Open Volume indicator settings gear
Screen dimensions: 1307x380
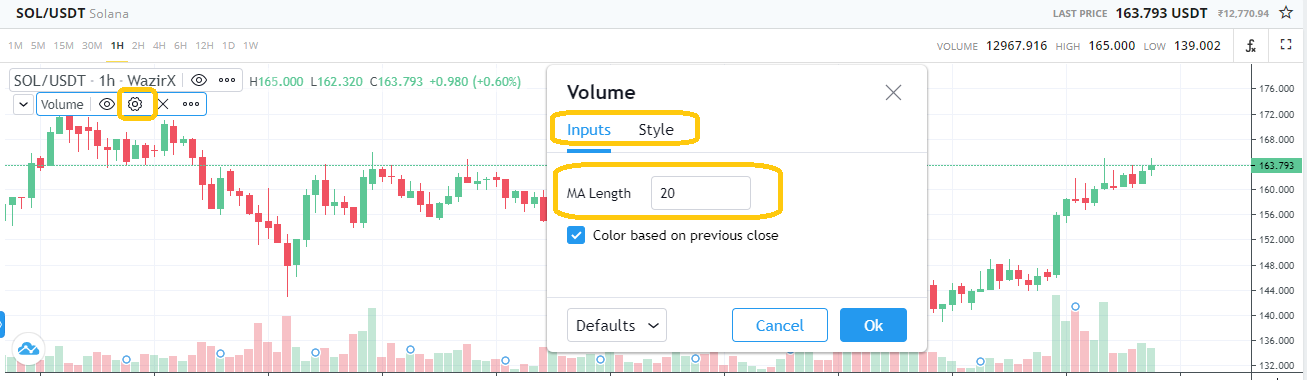click(136, 104)
